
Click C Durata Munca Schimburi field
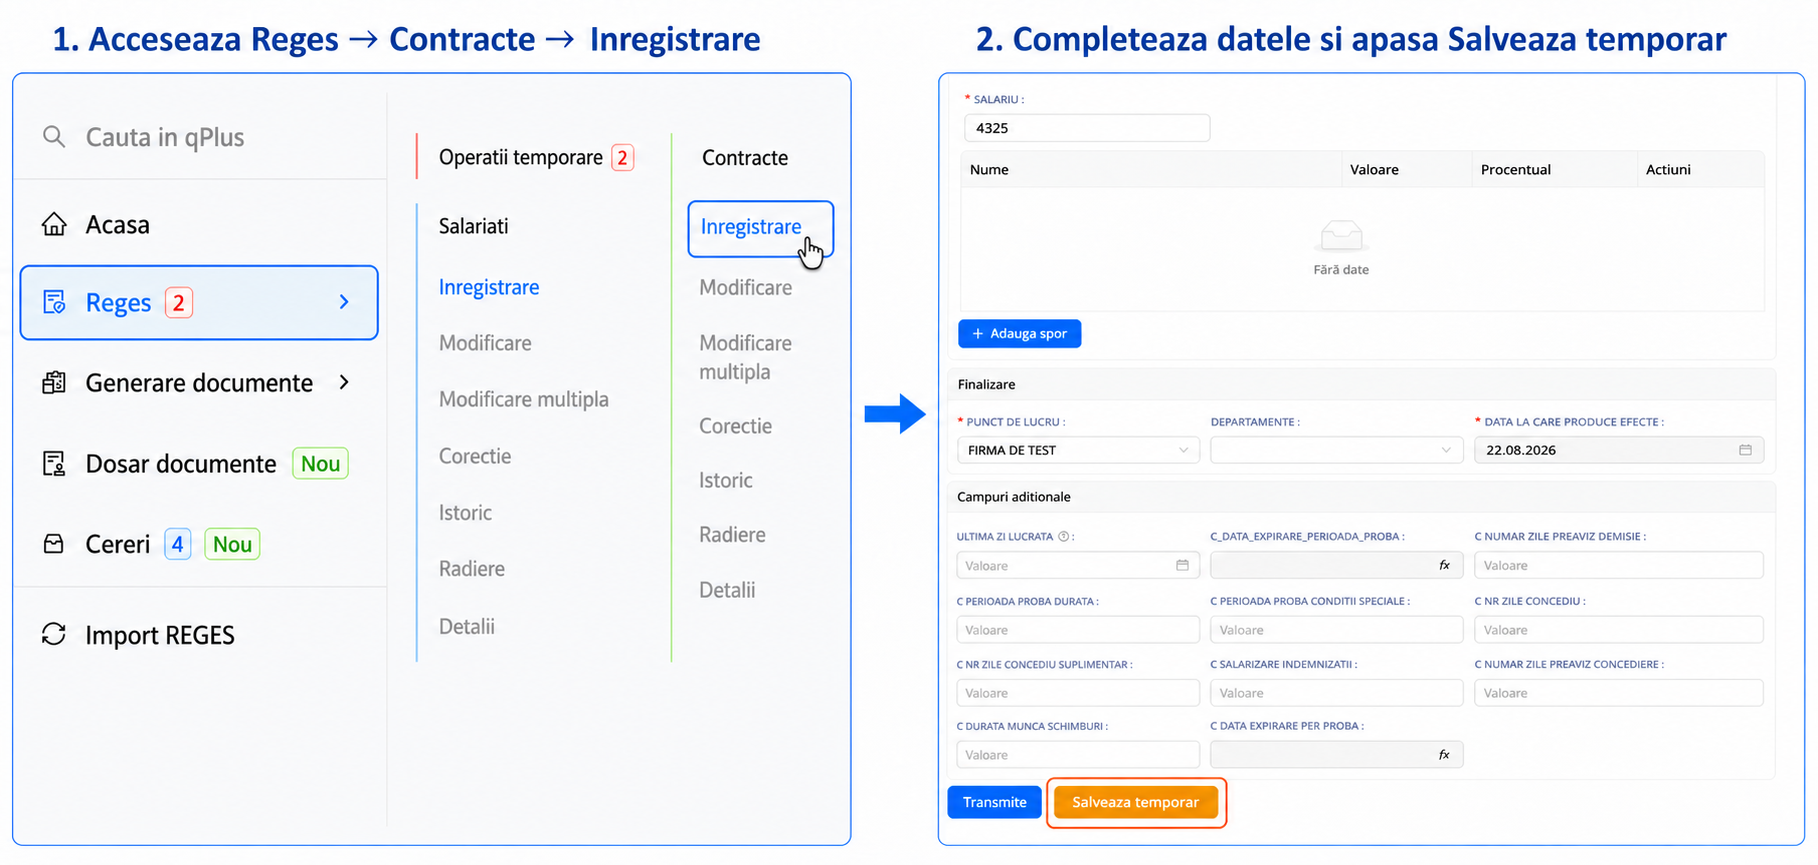click(1078, 755)
